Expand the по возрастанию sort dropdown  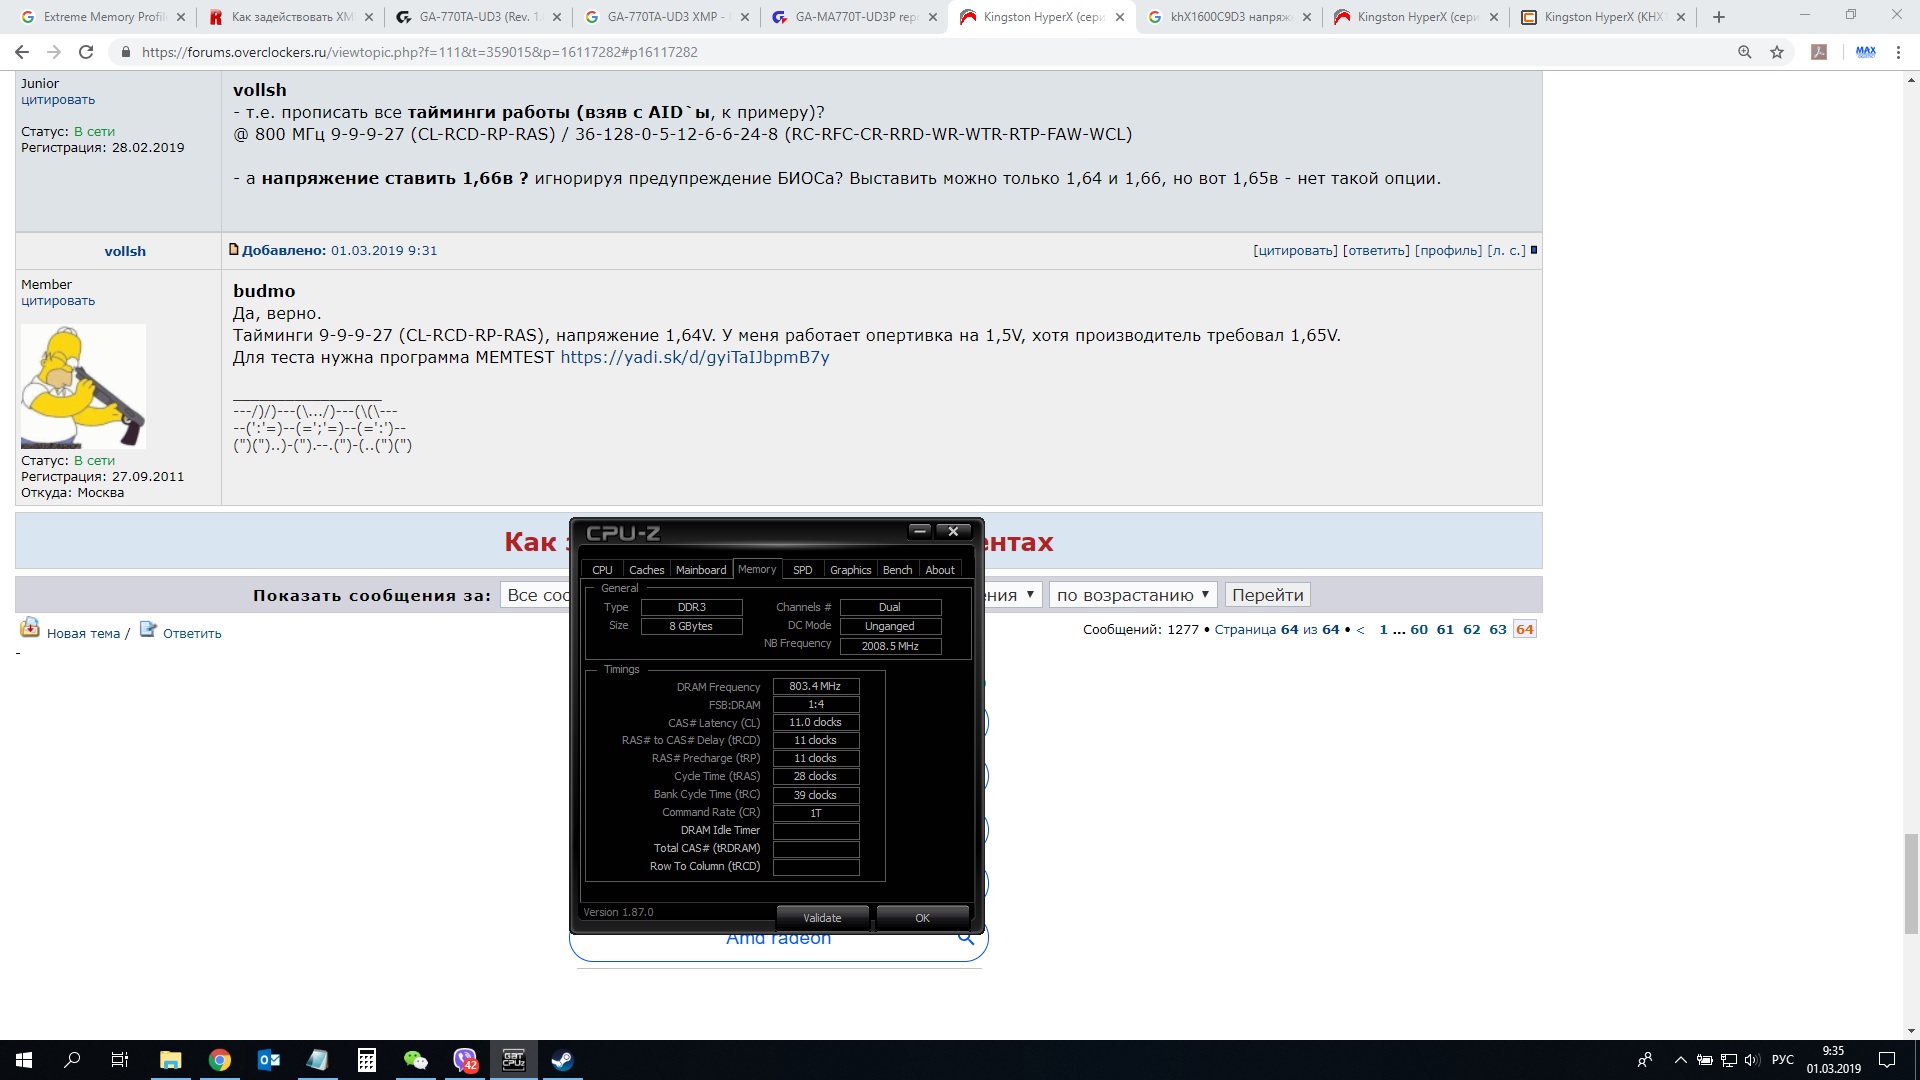pyautogui.click(x=1132, y=595)
